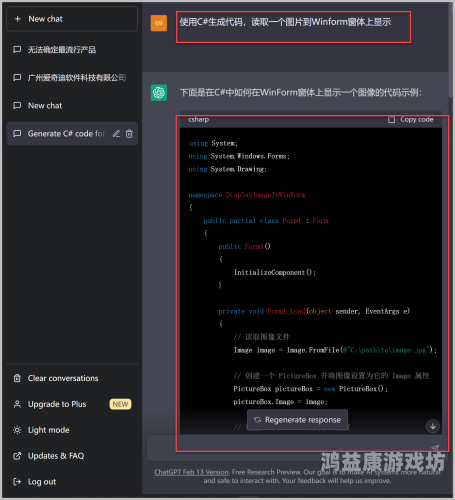Click code line 'public partial class Form1 : Form'
The image size is (455, 500).
(x=266, y=221)
